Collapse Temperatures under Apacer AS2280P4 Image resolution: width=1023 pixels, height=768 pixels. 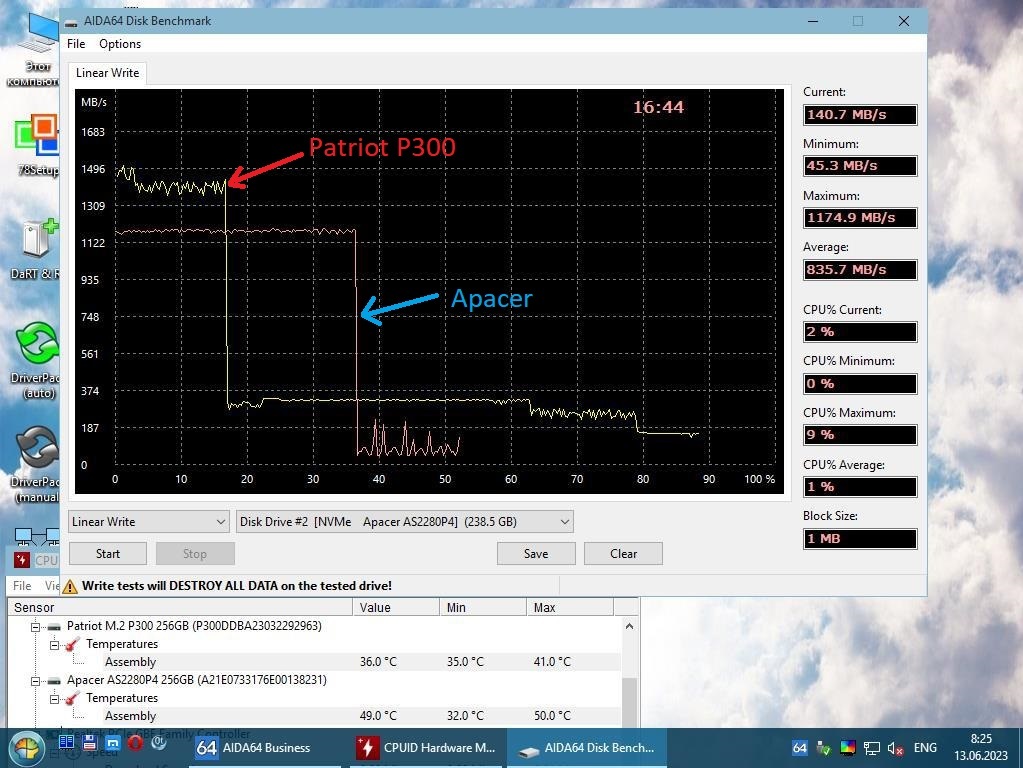click(x=54, y=699)
